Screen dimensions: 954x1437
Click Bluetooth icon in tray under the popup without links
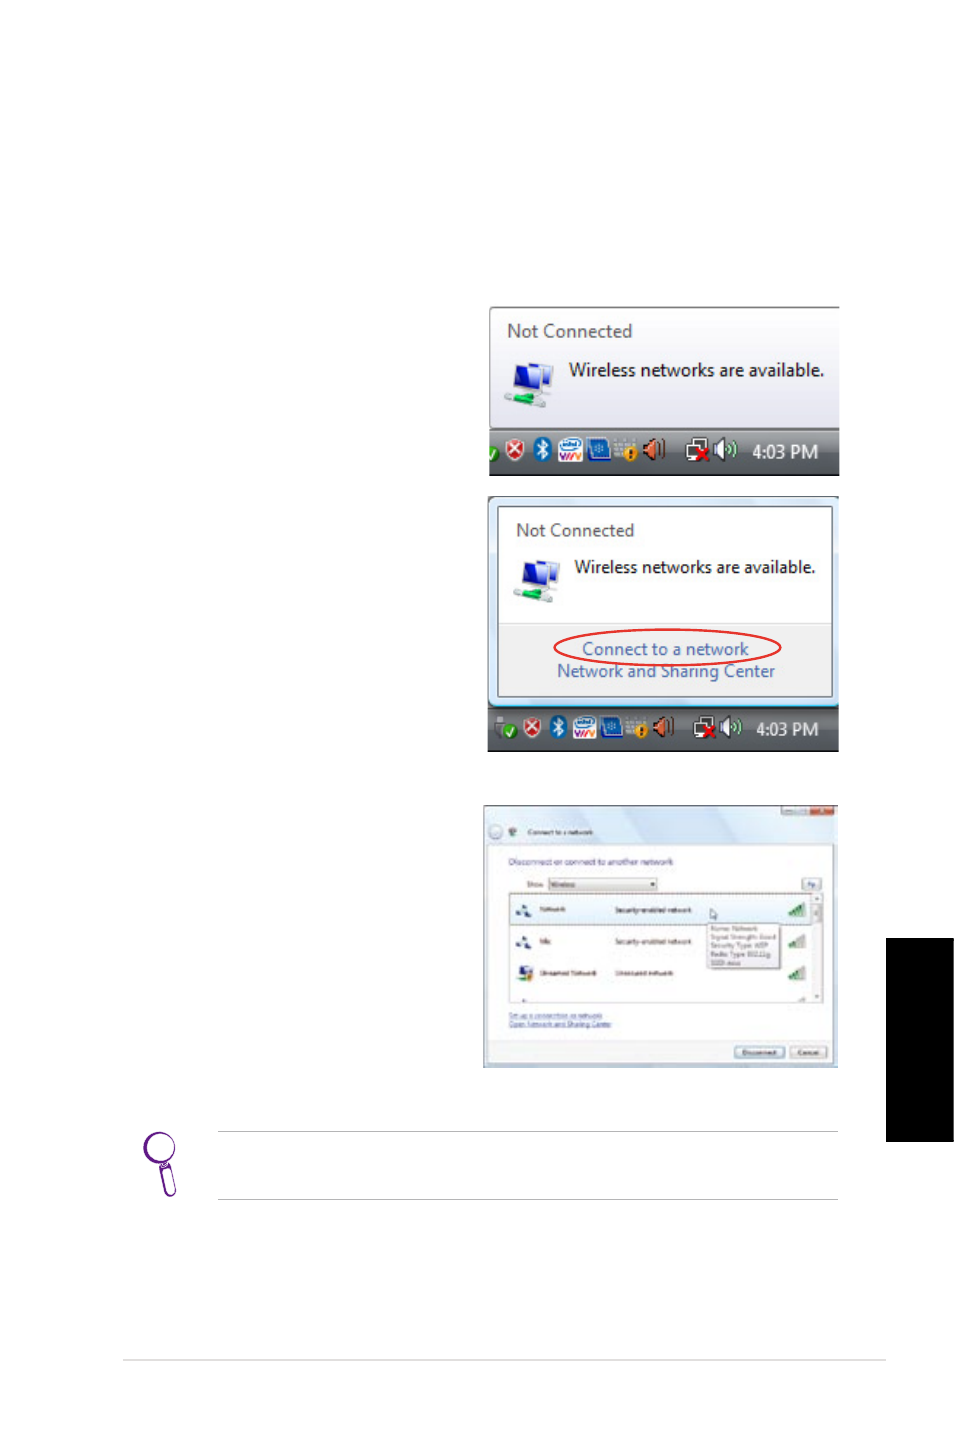coord(542,449)
